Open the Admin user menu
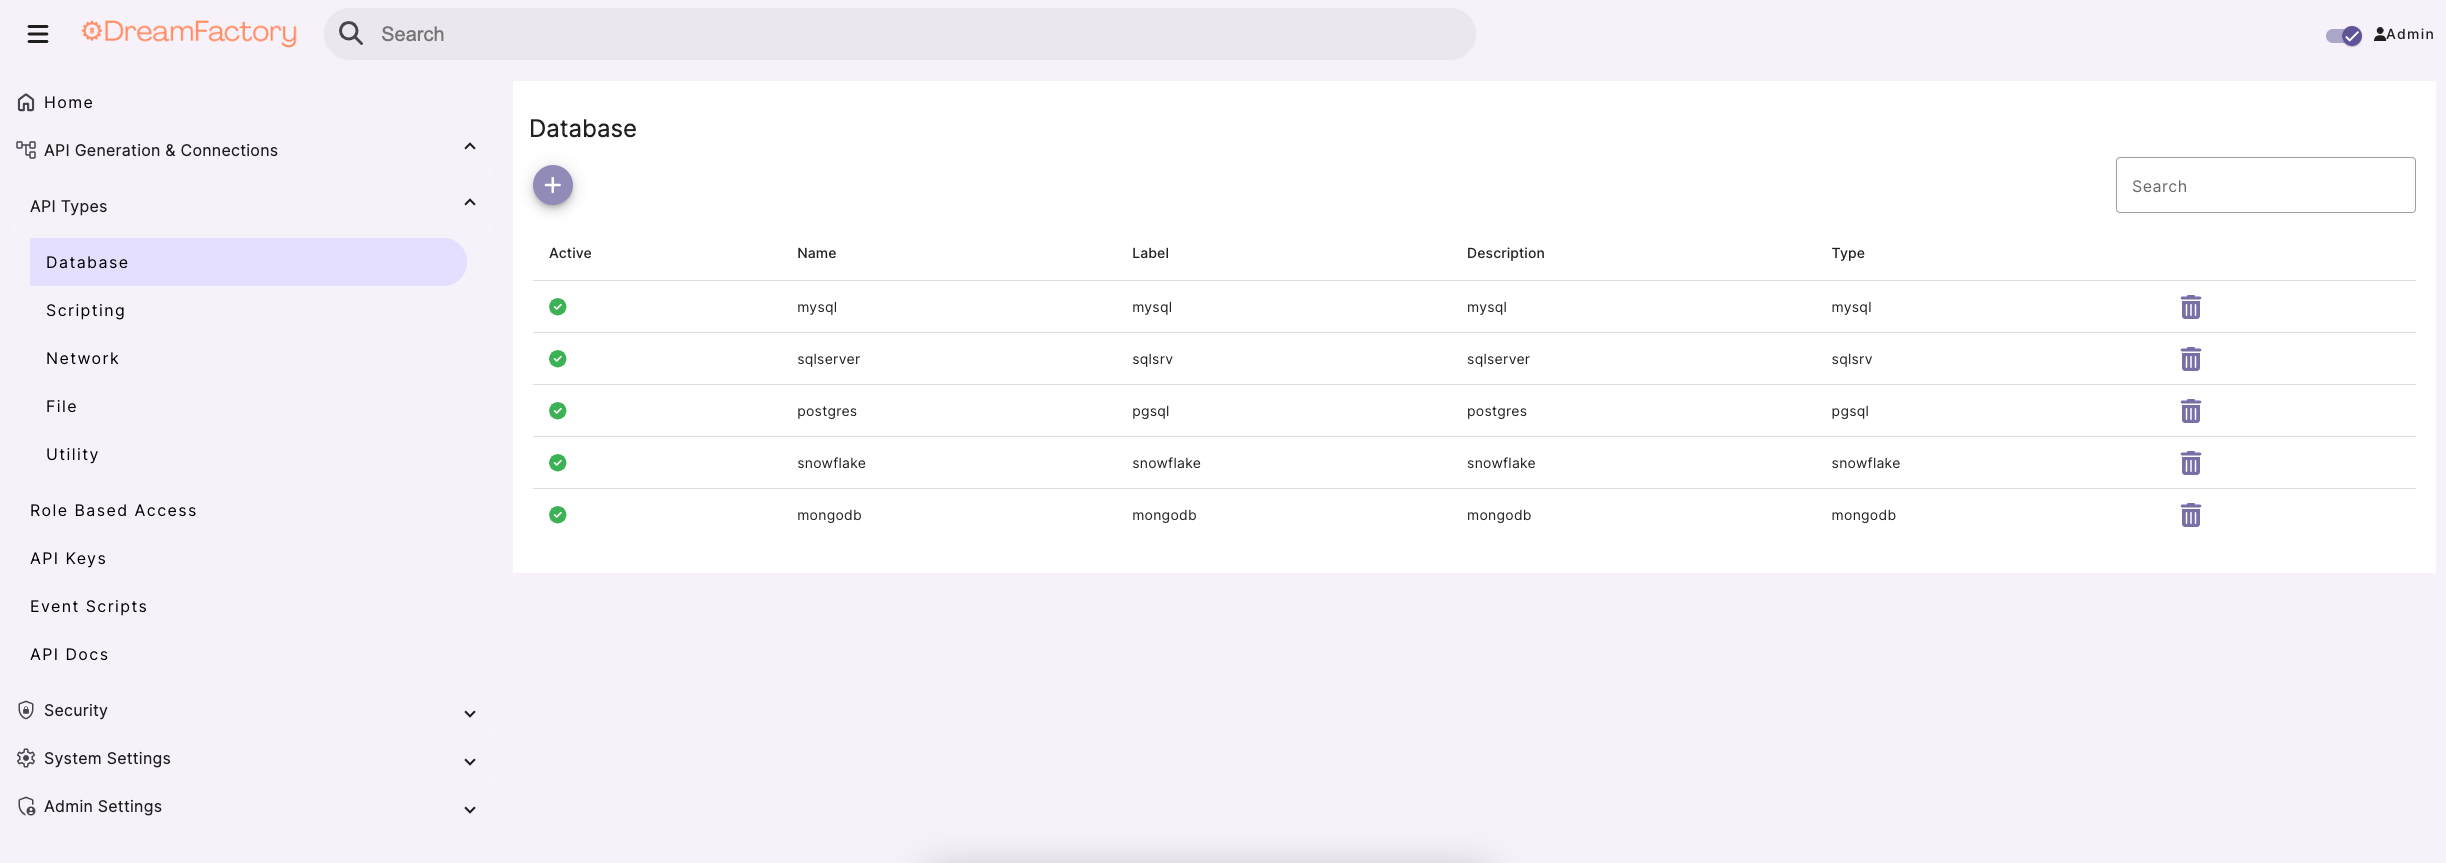Viewport: 2446px width, 863px height. [x=2404, y=34]
